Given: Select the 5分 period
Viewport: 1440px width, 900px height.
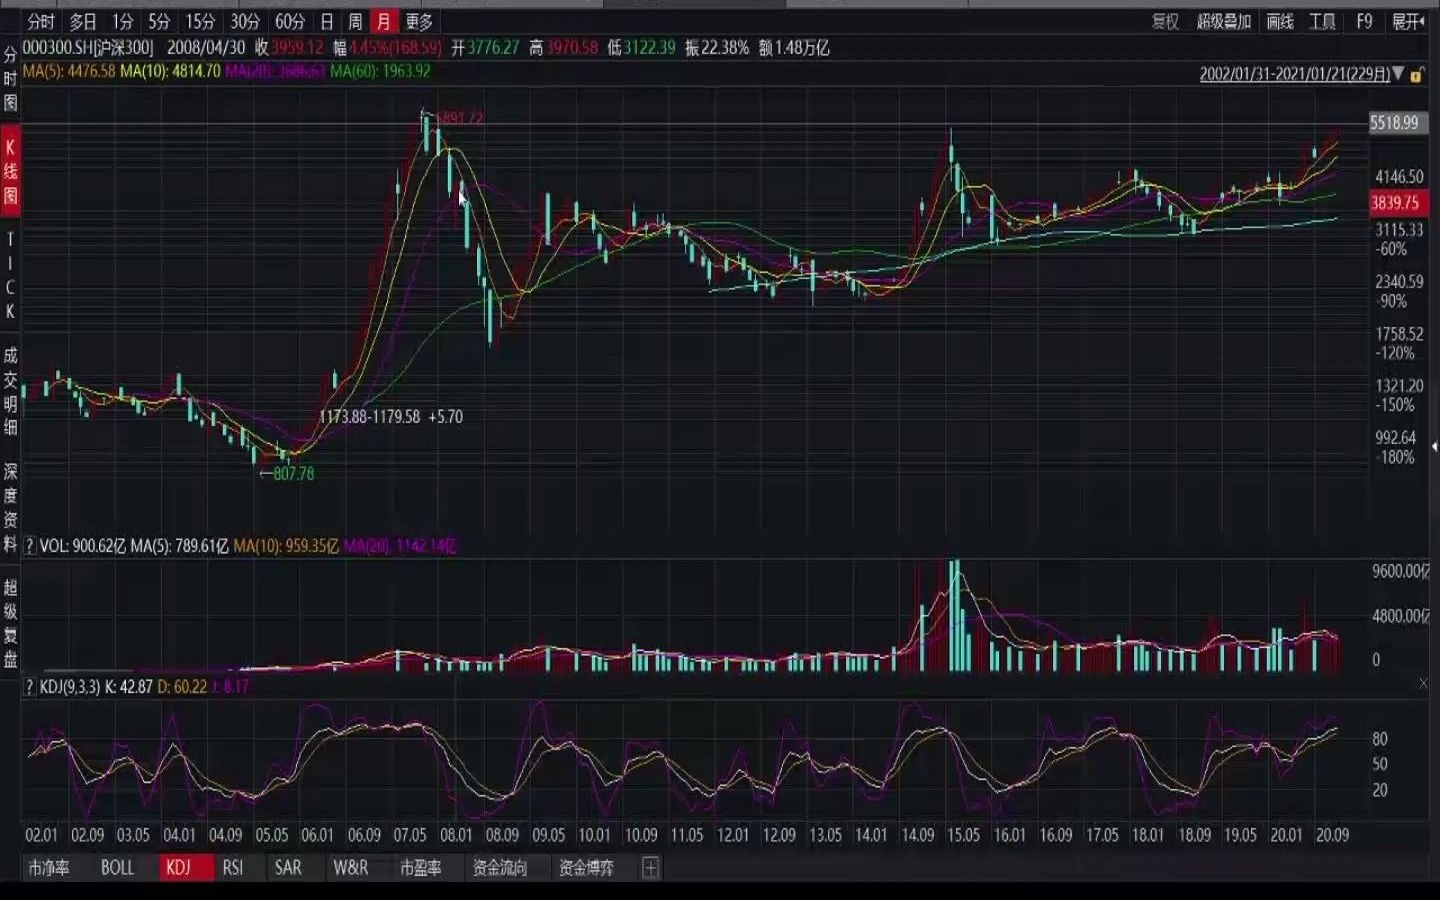Looking at the screenshot, I should point(159,21).
